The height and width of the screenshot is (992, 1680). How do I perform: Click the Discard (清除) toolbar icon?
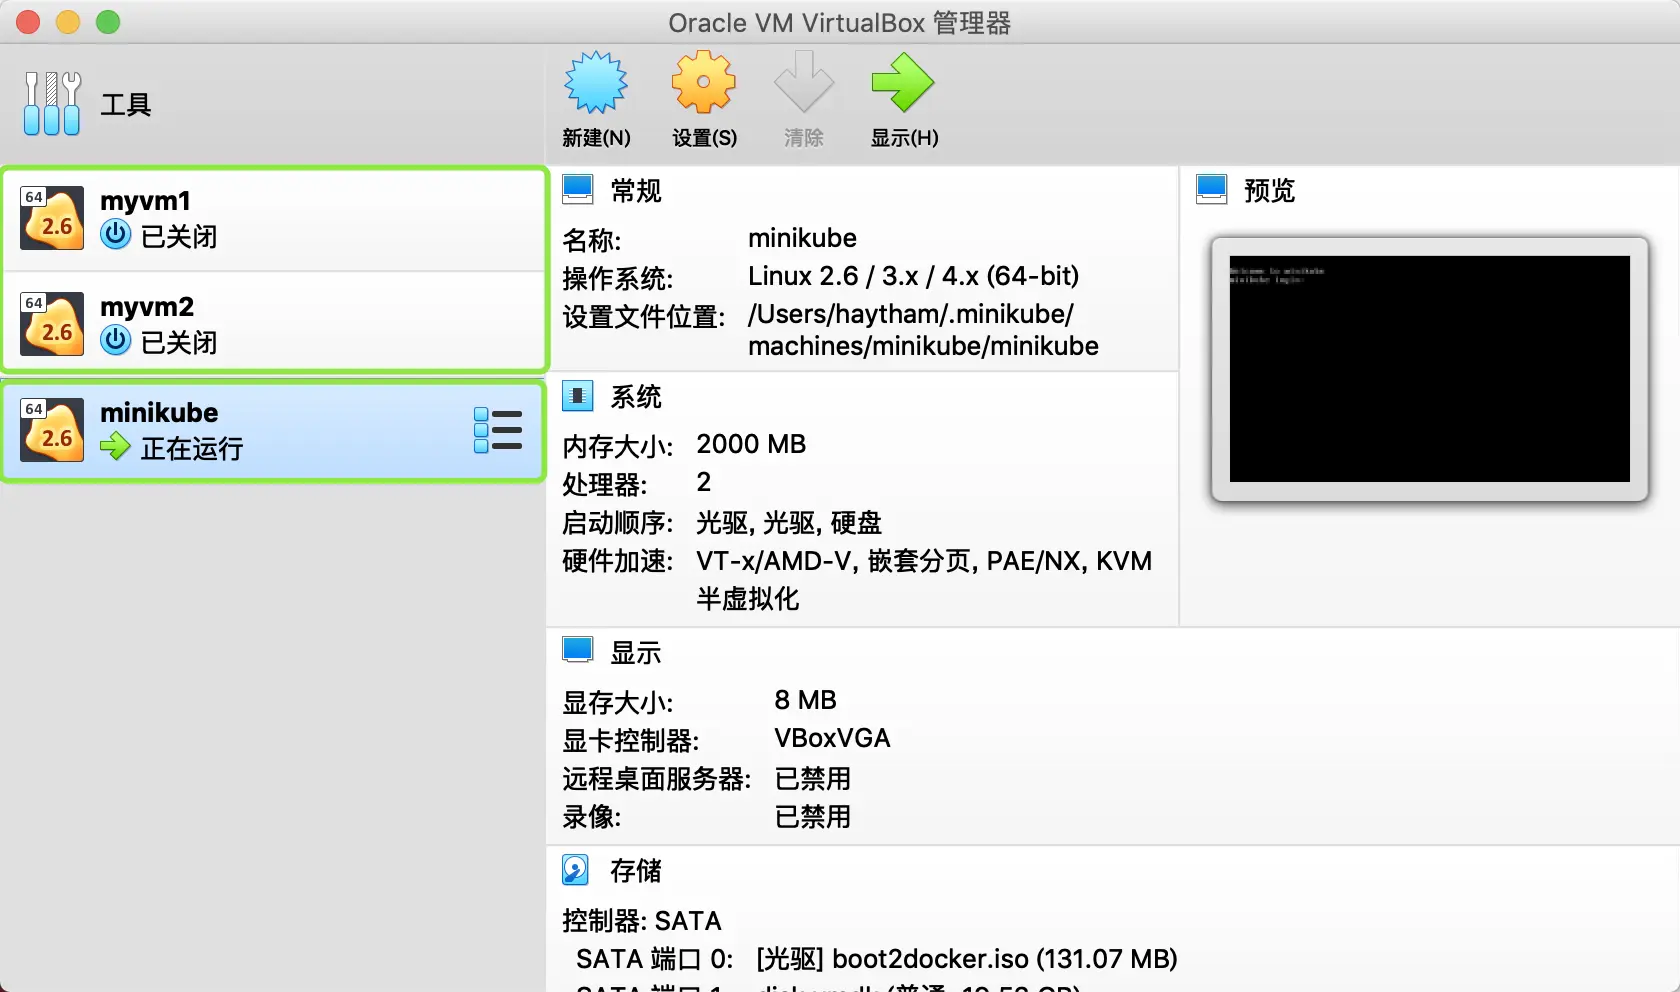pyautogui.click(x=804, y=82)
